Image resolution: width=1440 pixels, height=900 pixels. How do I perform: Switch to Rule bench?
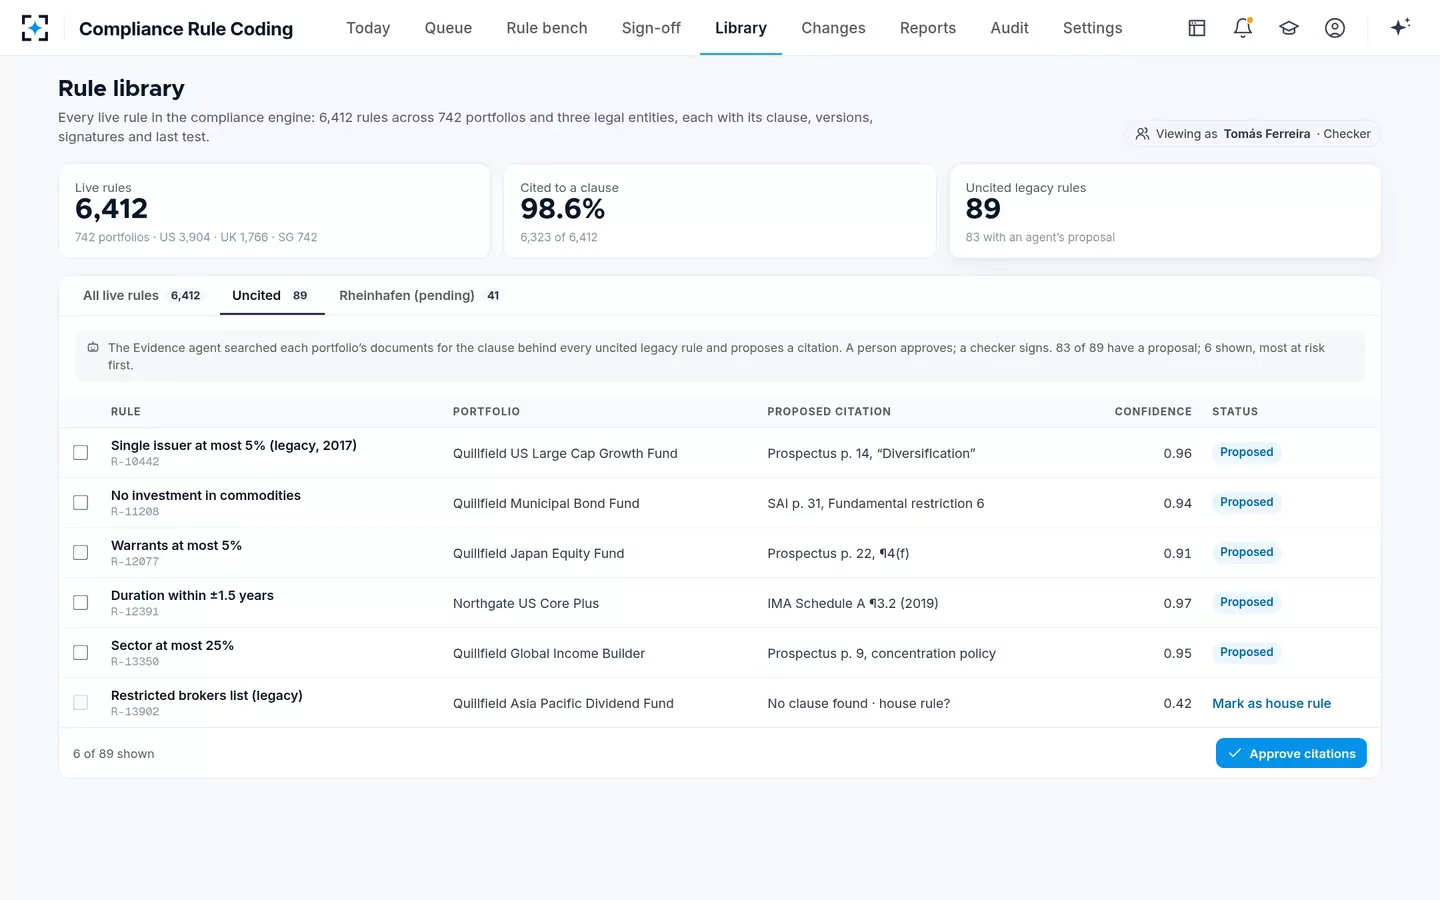coord(547,28)
